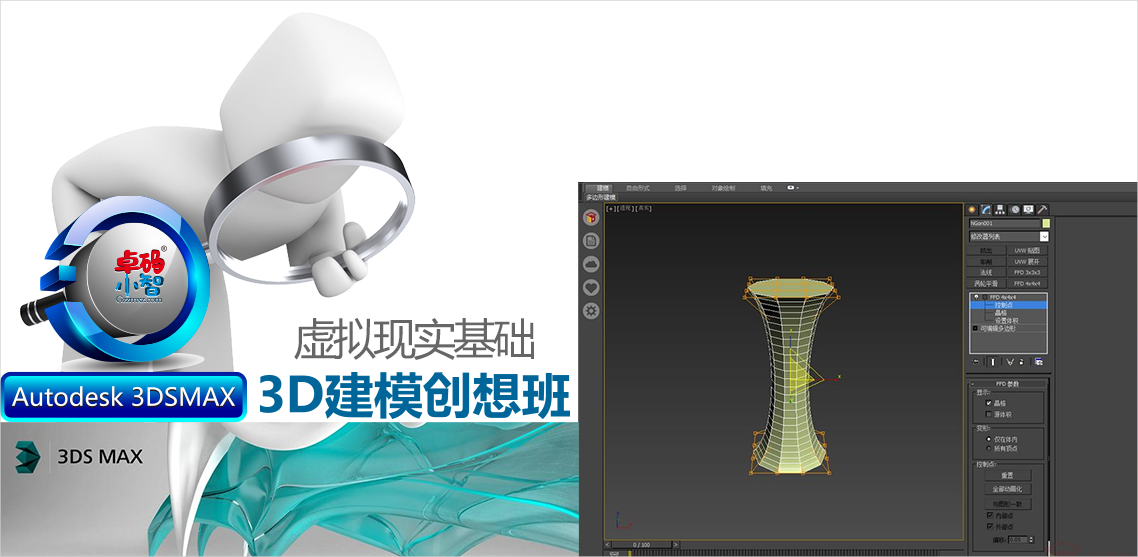Click the ribbon minimize toggle icon after 填充
The height and width of the screenshot is (557, 1138).
pos(793,188)
